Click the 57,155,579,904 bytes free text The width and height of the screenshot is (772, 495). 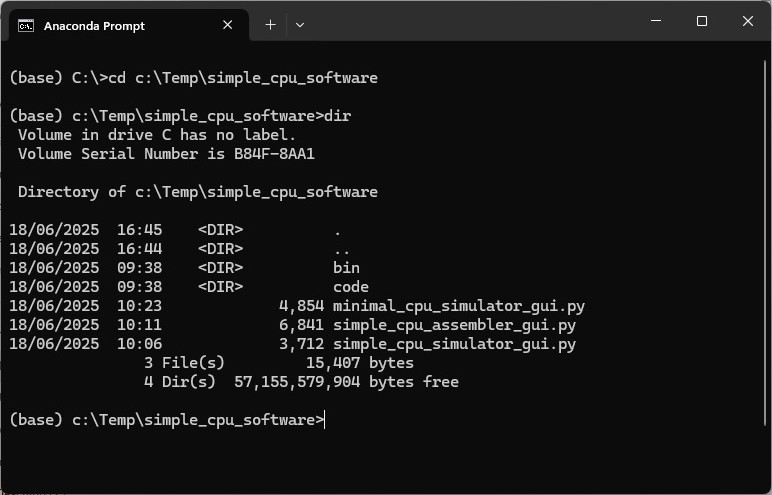[346, 382]
